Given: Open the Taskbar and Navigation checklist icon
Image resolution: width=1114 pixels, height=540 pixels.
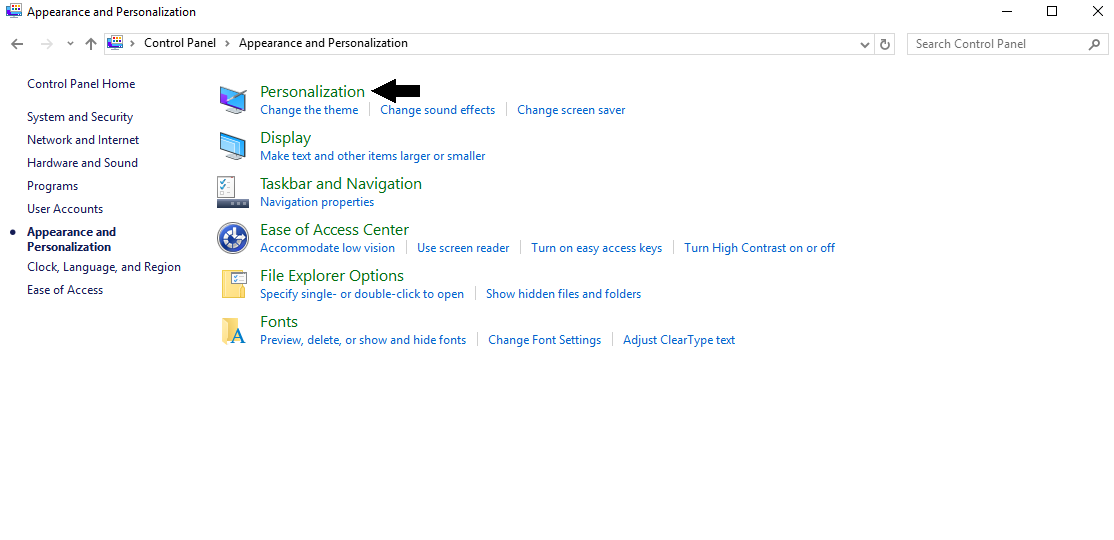Looking at the screenshot, I should (227, 192).
